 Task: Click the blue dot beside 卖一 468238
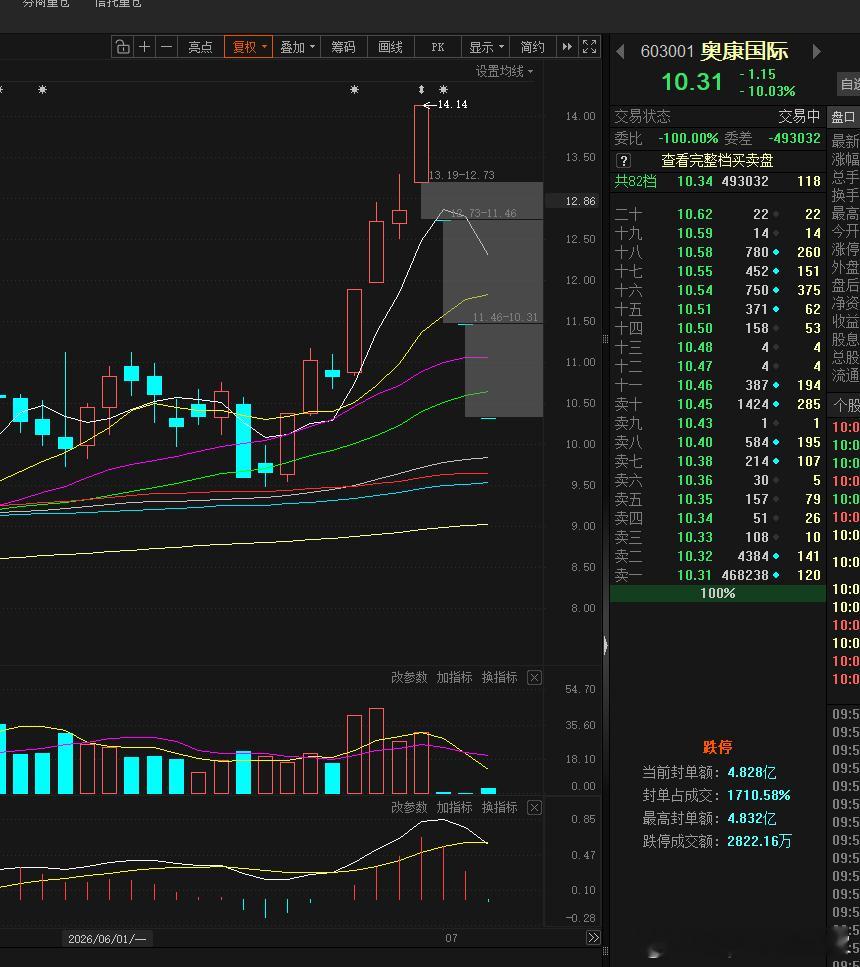point(775,575)
